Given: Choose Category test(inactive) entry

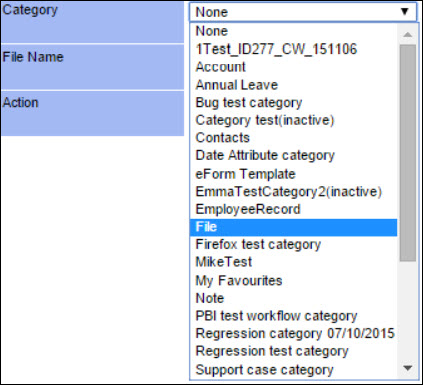Looking at the screenshot, I should (x=294, y=120).
